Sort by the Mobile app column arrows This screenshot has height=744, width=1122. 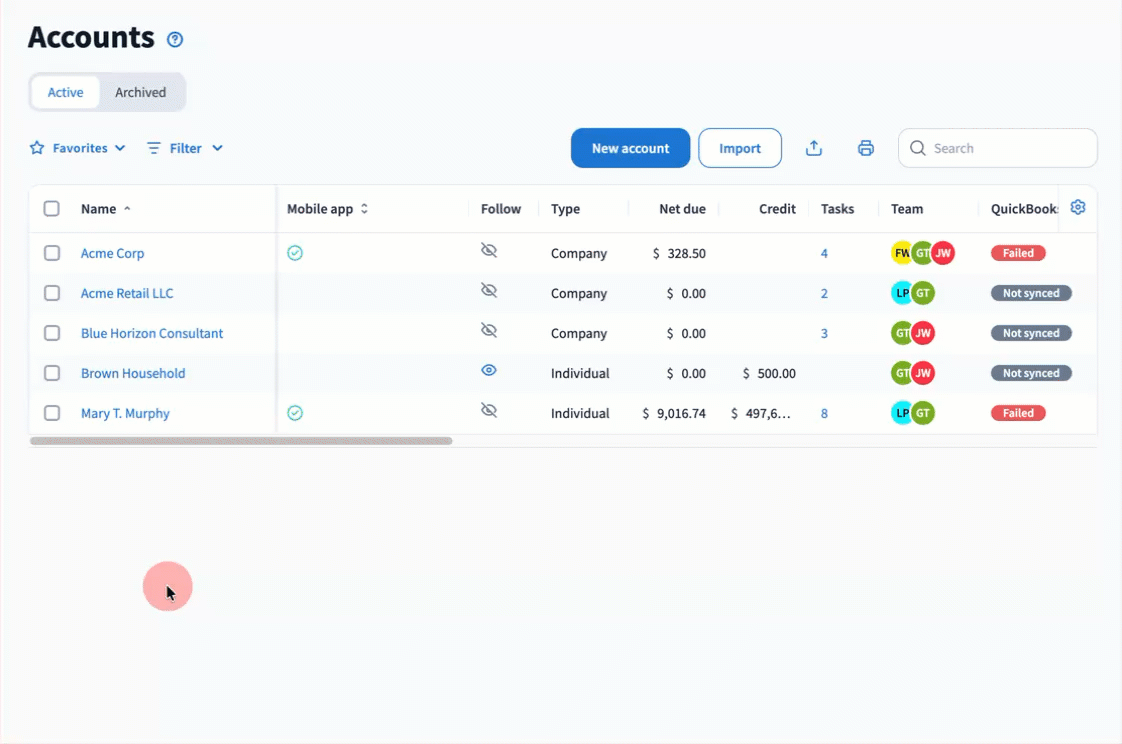364,208
